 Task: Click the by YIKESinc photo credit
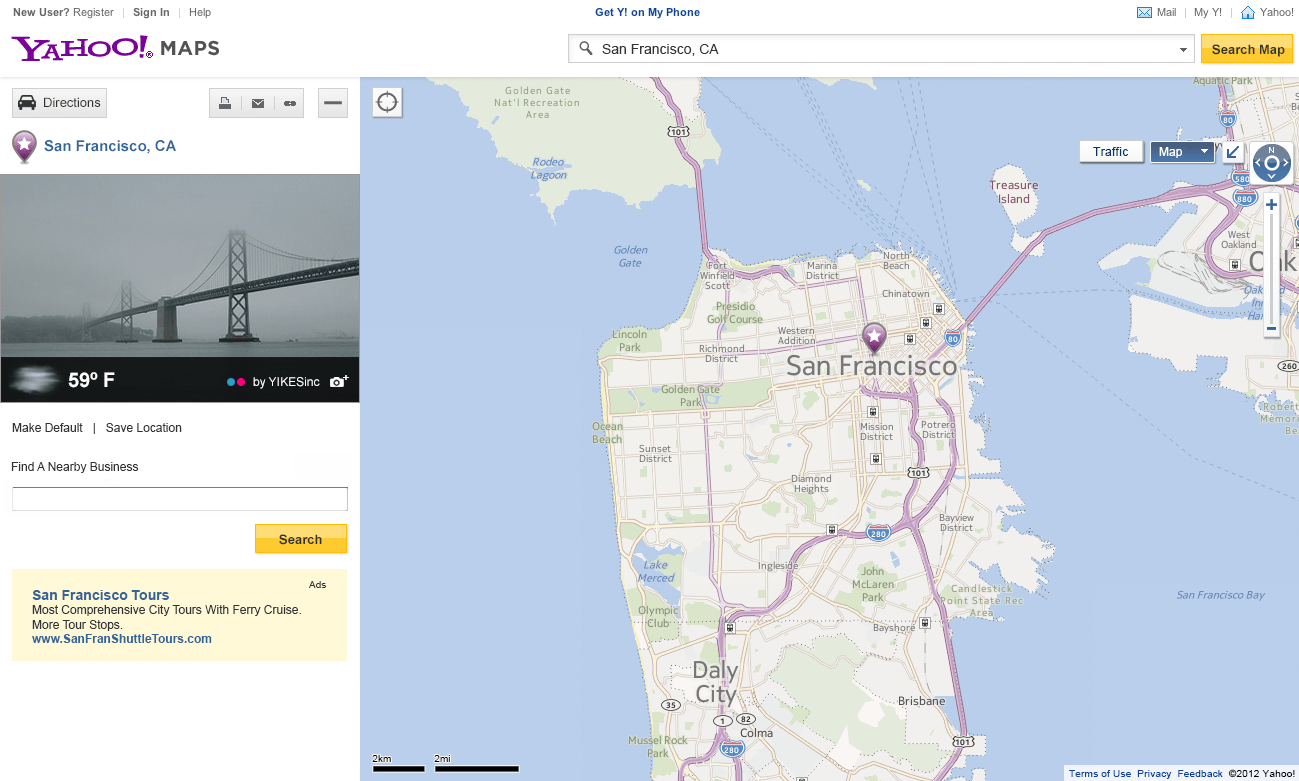coord(286,382)
